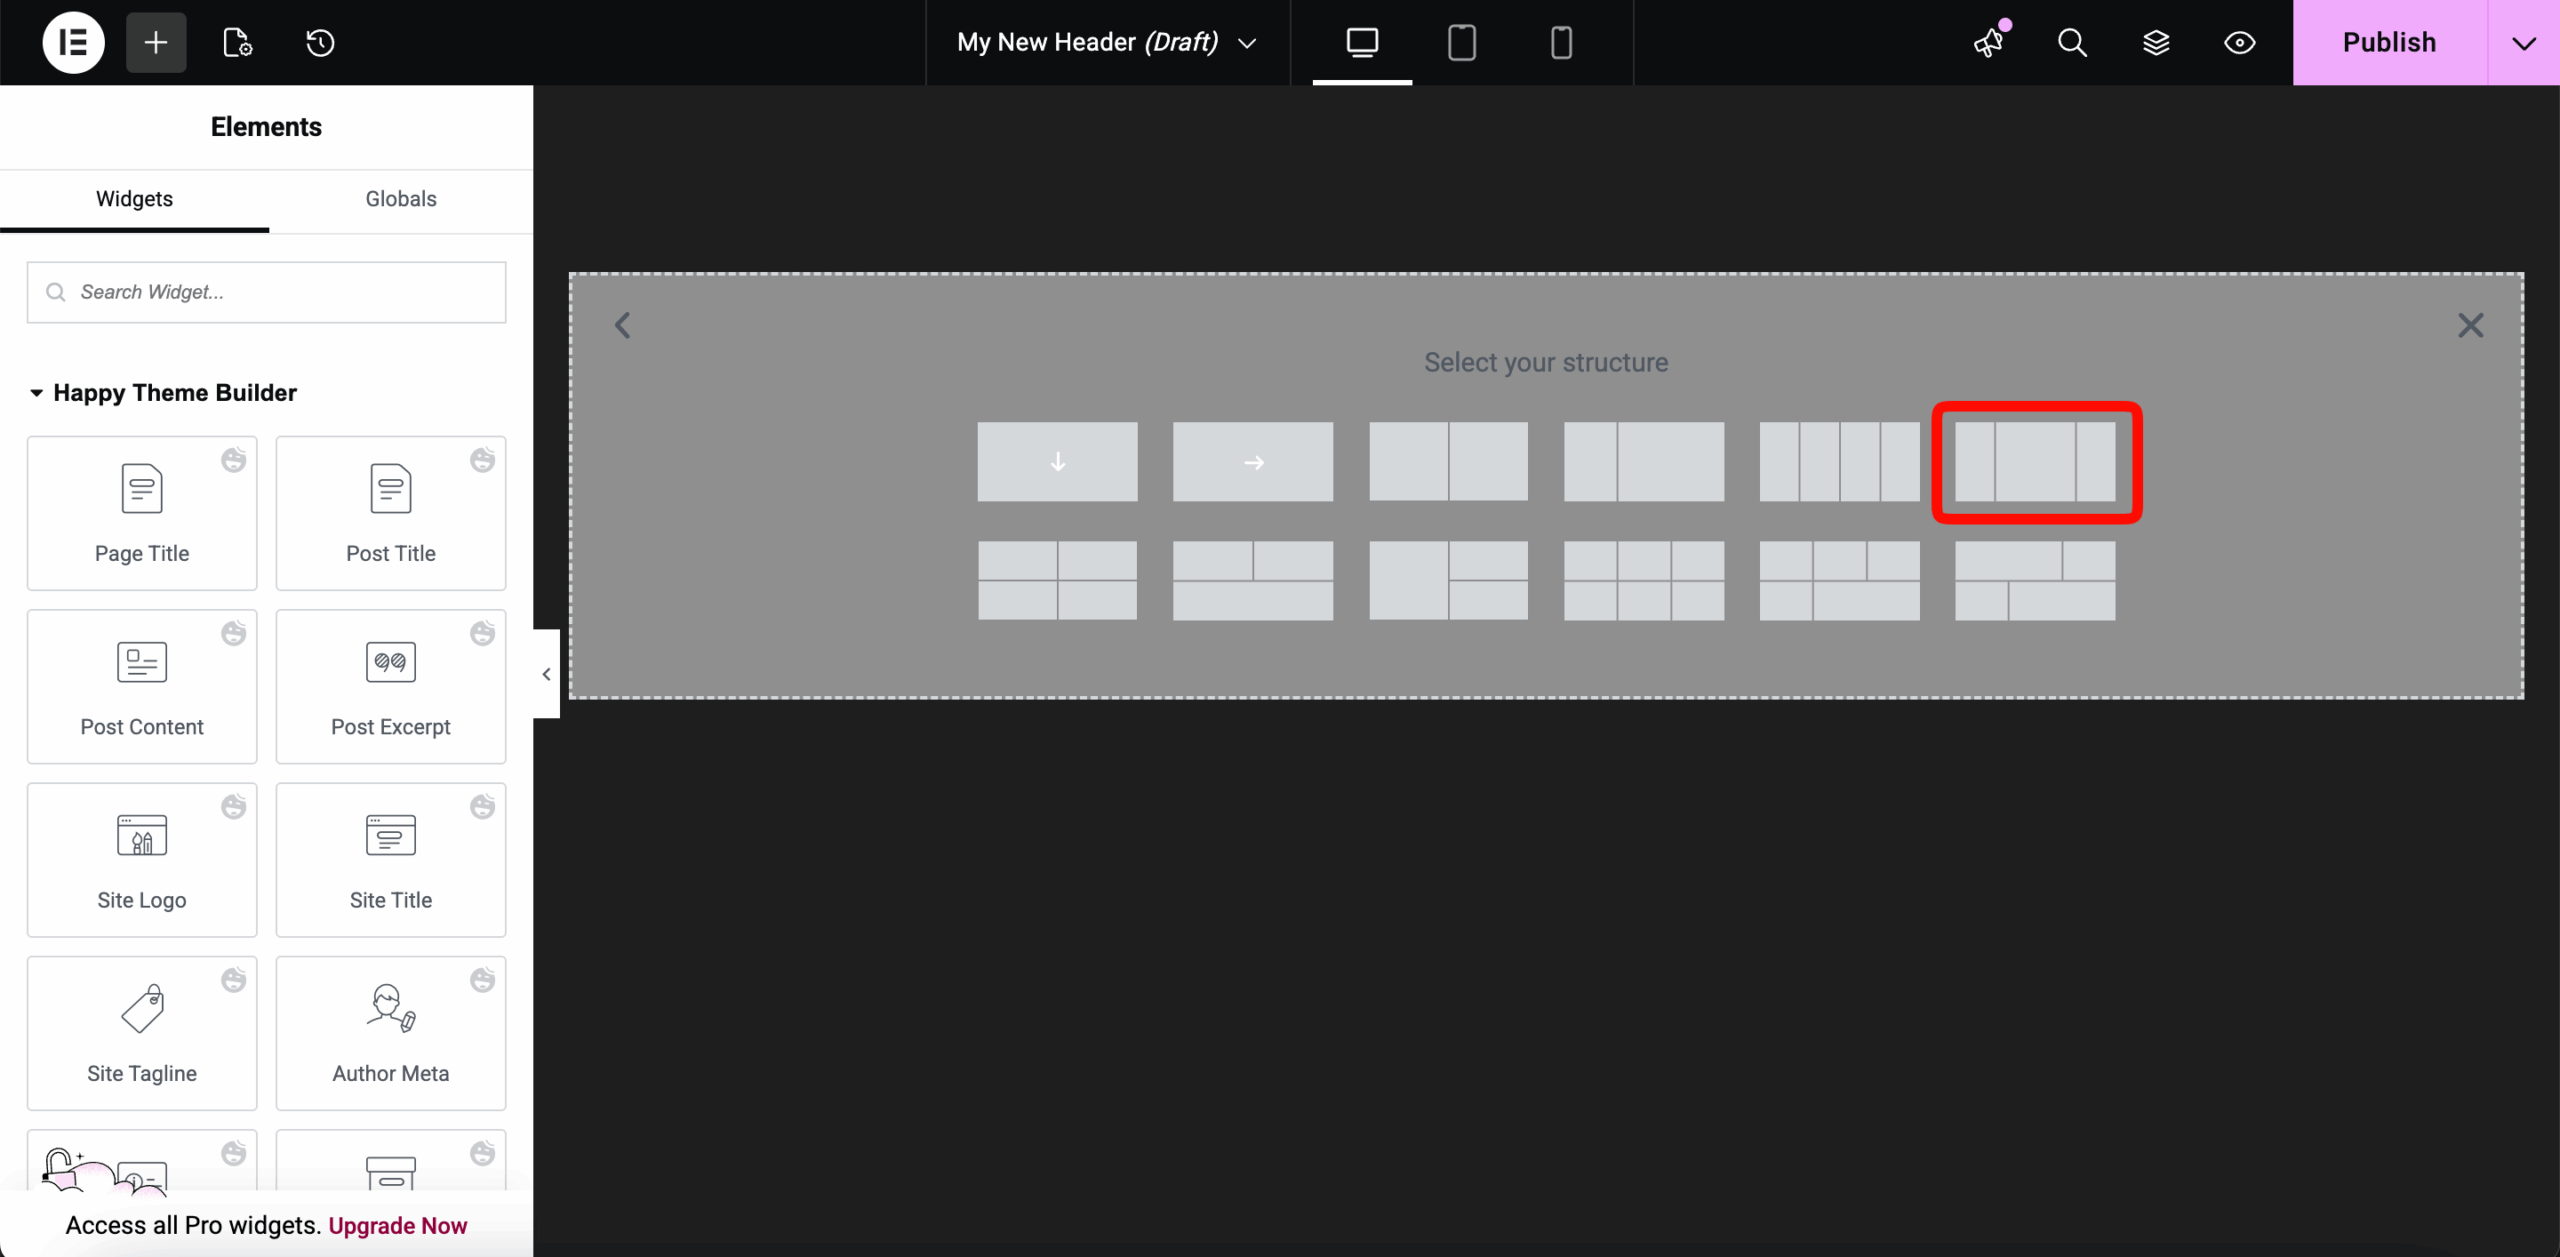The height and width of the screenshot is (1257, 2560).
Task: Toggle preview with the eye icon
Action: coord(2239,42)
